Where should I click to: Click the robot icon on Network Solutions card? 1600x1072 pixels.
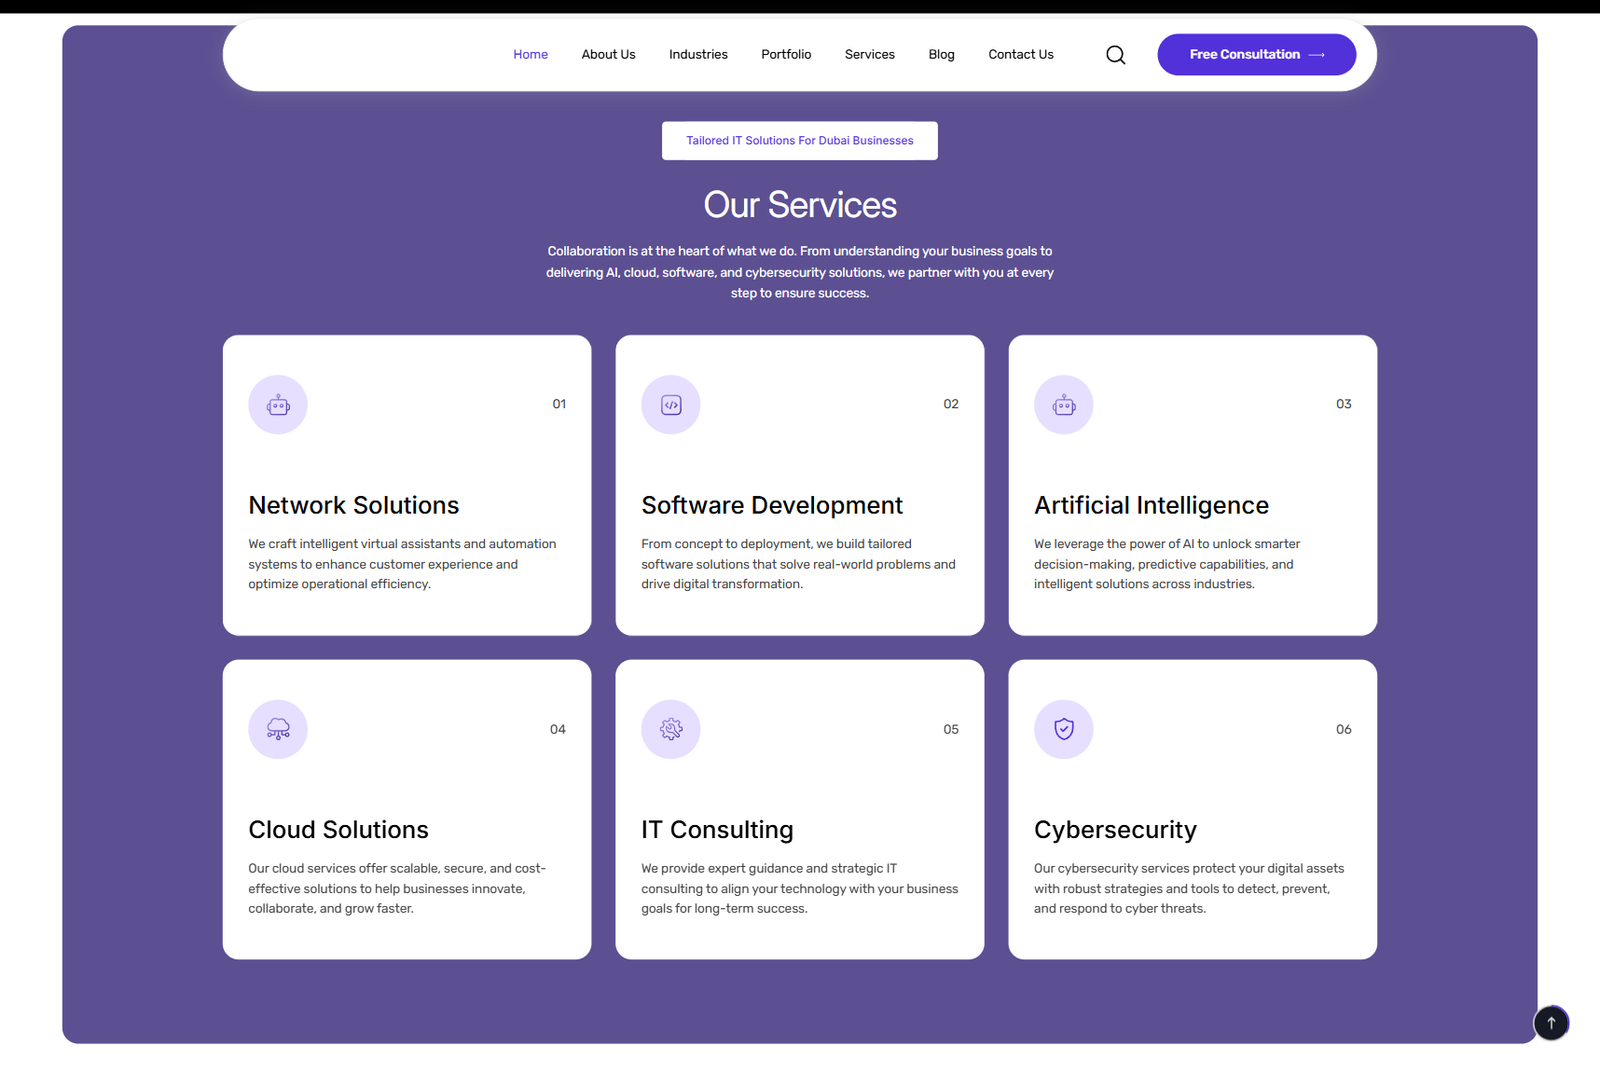278,405
